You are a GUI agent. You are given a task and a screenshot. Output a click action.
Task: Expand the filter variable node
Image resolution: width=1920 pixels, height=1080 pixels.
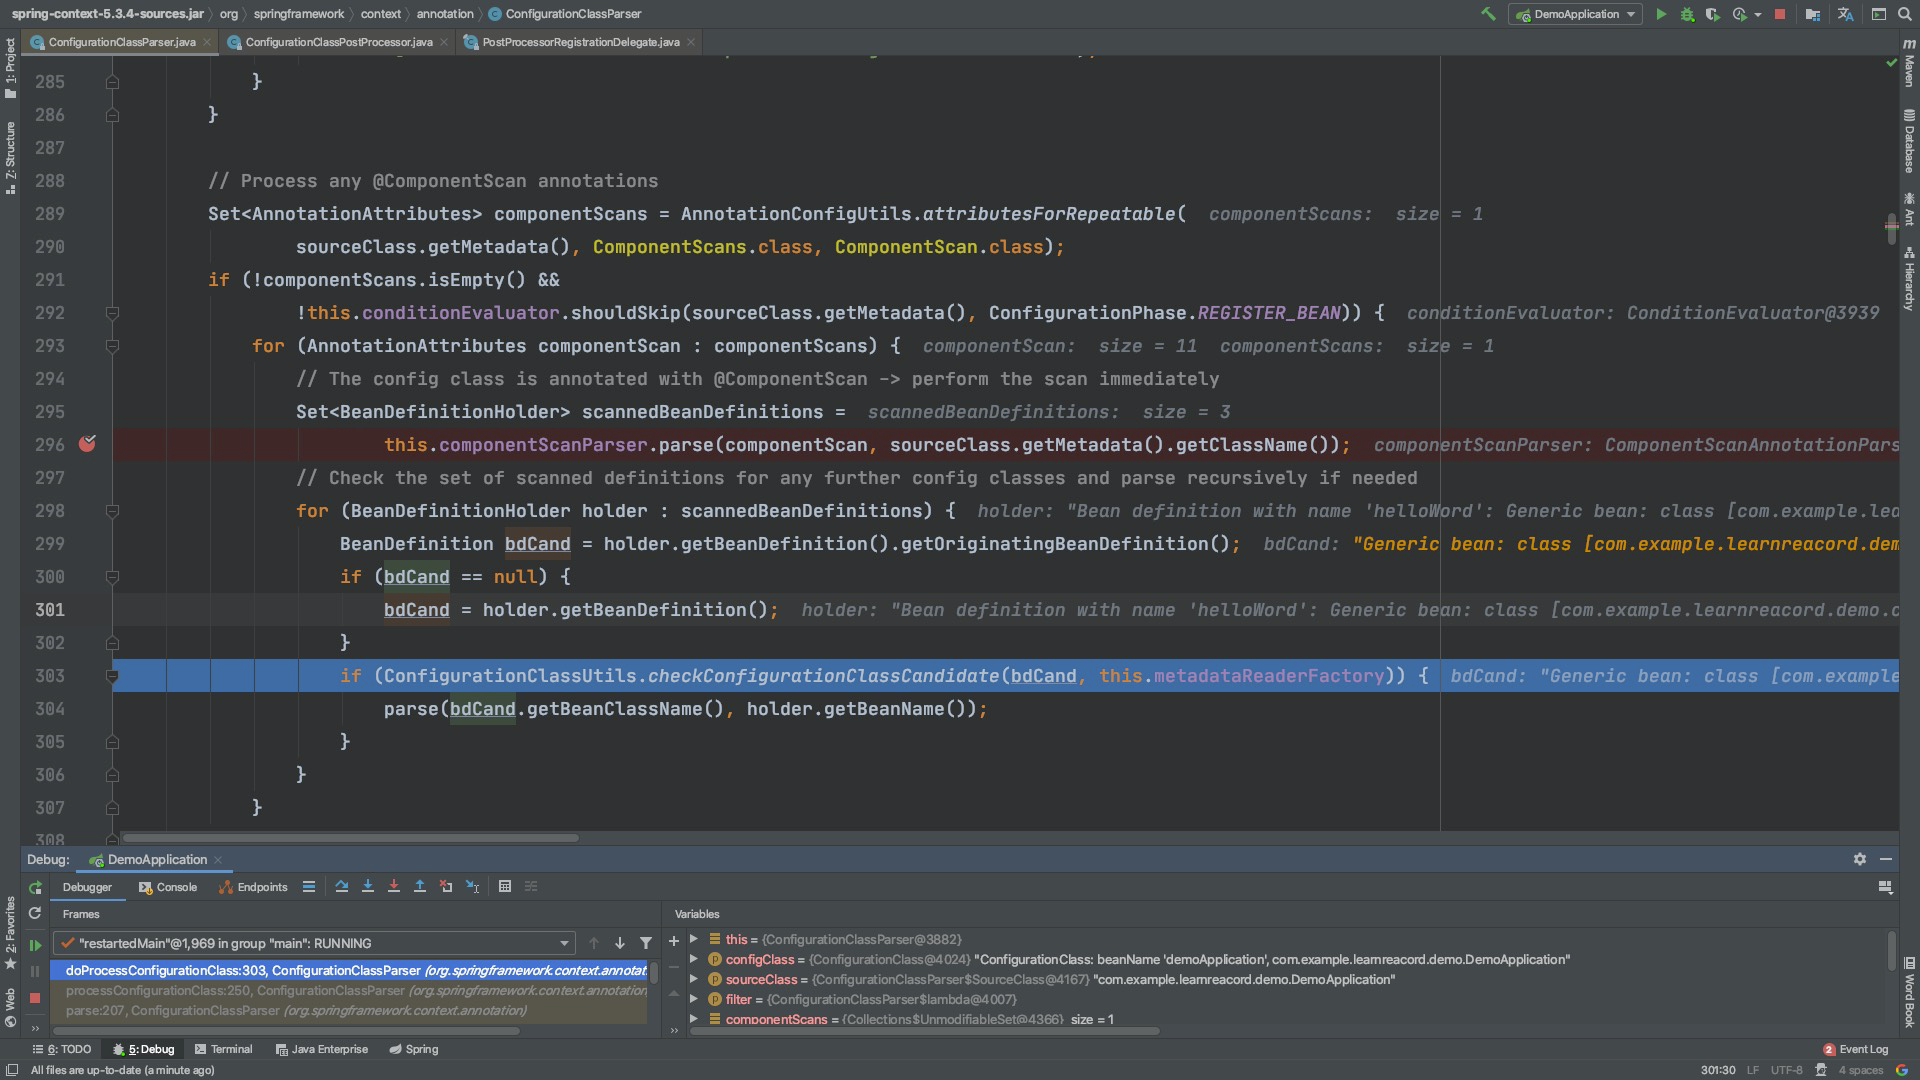(x=694, y=999)
